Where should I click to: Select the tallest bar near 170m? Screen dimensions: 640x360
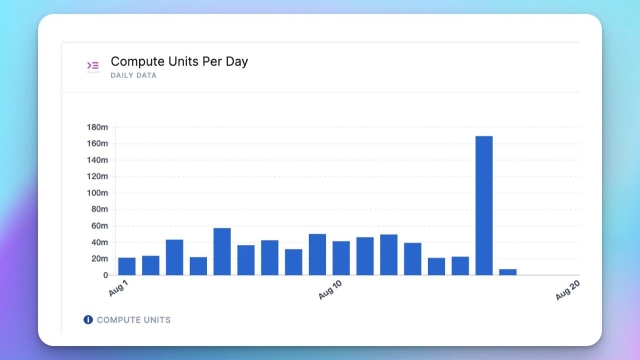pyautogui.click(x=484, y=206)
